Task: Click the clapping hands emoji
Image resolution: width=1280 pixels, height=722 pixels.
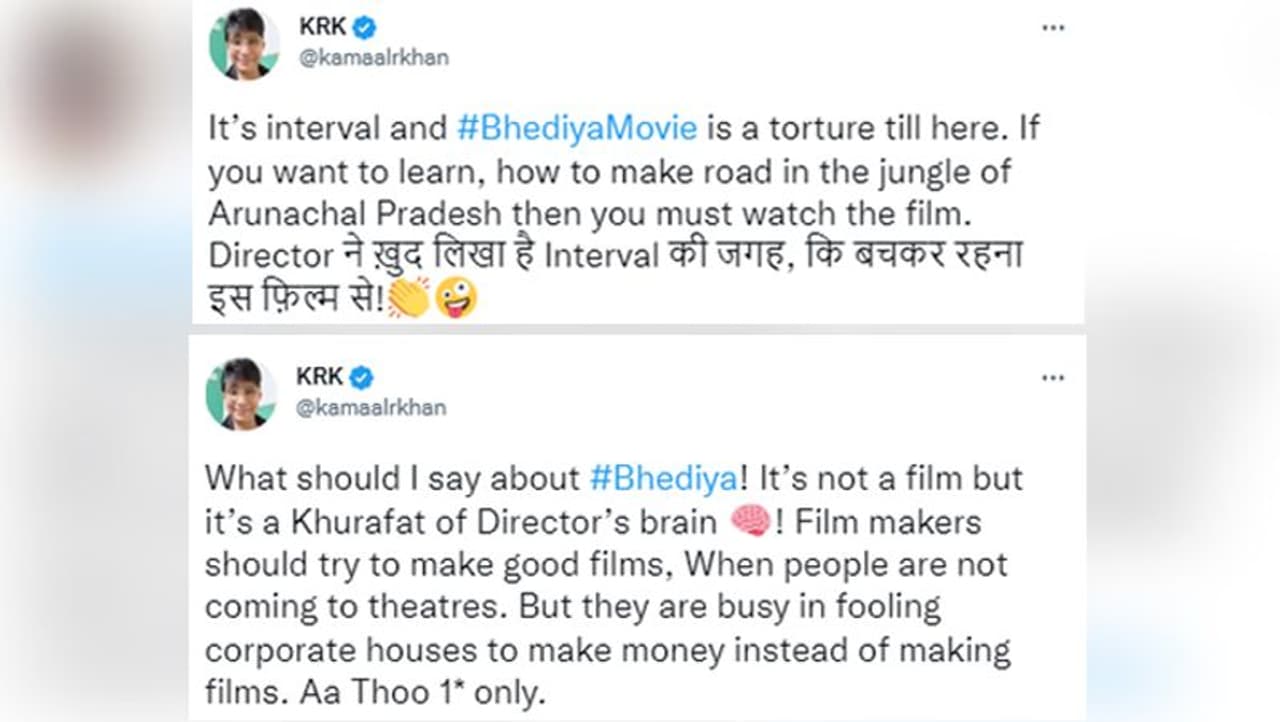Action: pyautogui.click(x=408, y=298)
